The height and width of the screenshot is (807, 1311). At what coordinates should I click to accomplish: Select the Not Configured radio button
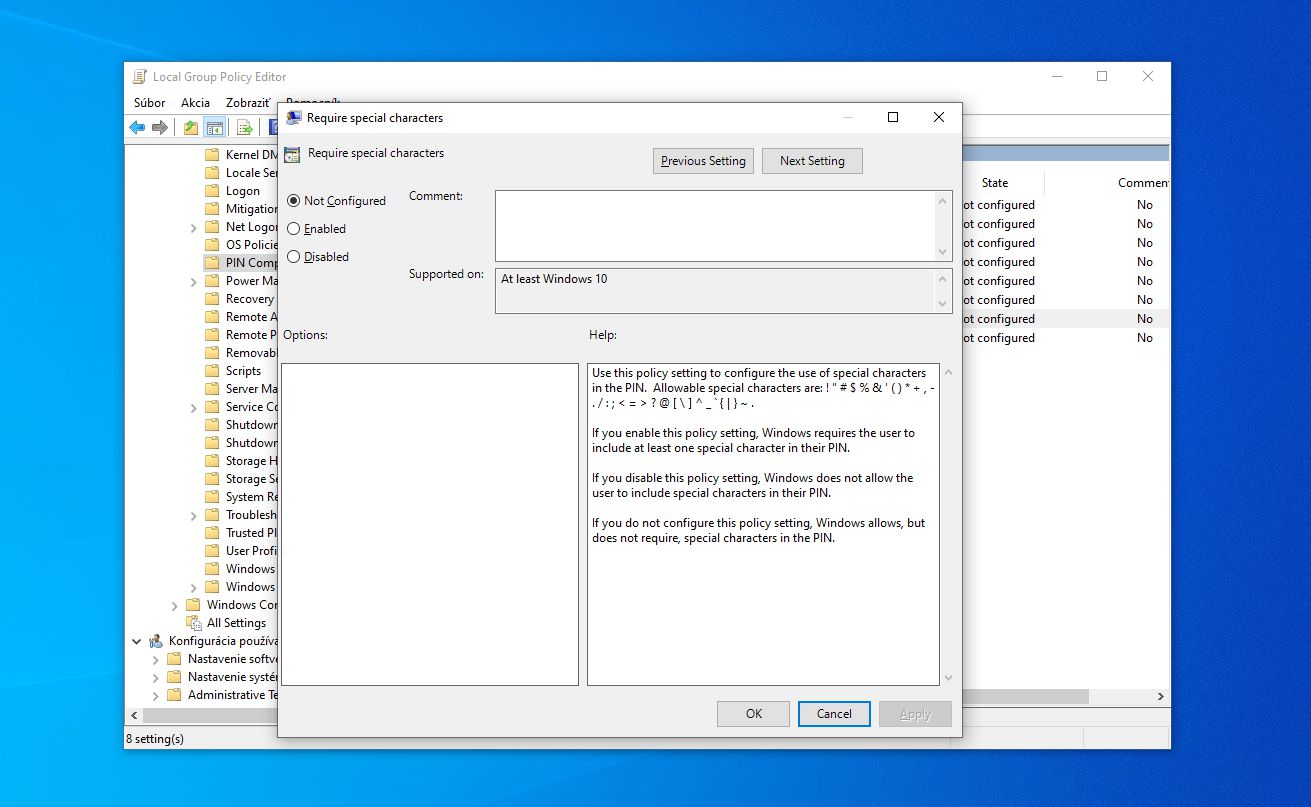(293, 201)
